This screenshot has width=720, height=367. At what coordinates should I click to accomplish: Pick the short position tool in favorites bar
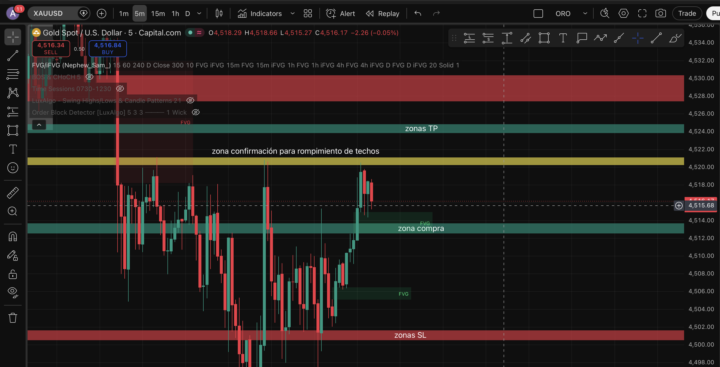click(488, 38)
